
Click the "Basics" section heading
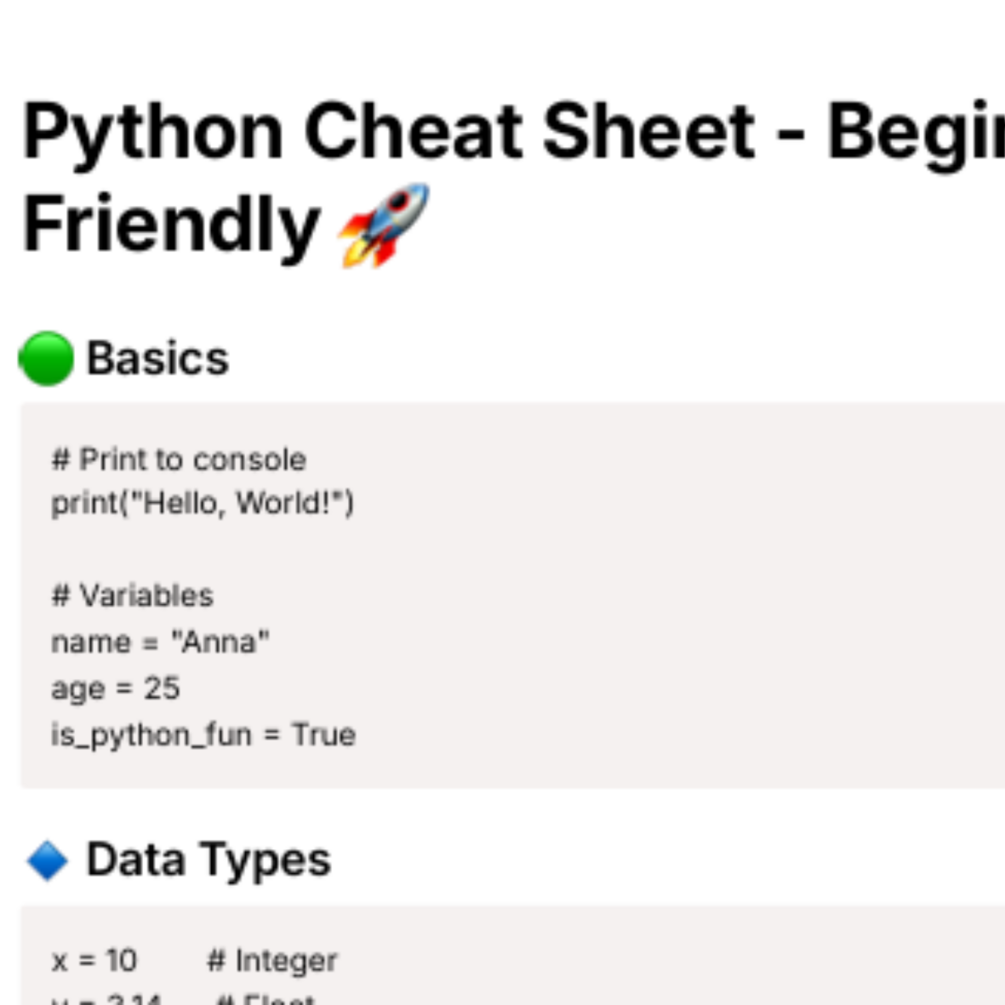pyautogui.click(x=157, y=358)
